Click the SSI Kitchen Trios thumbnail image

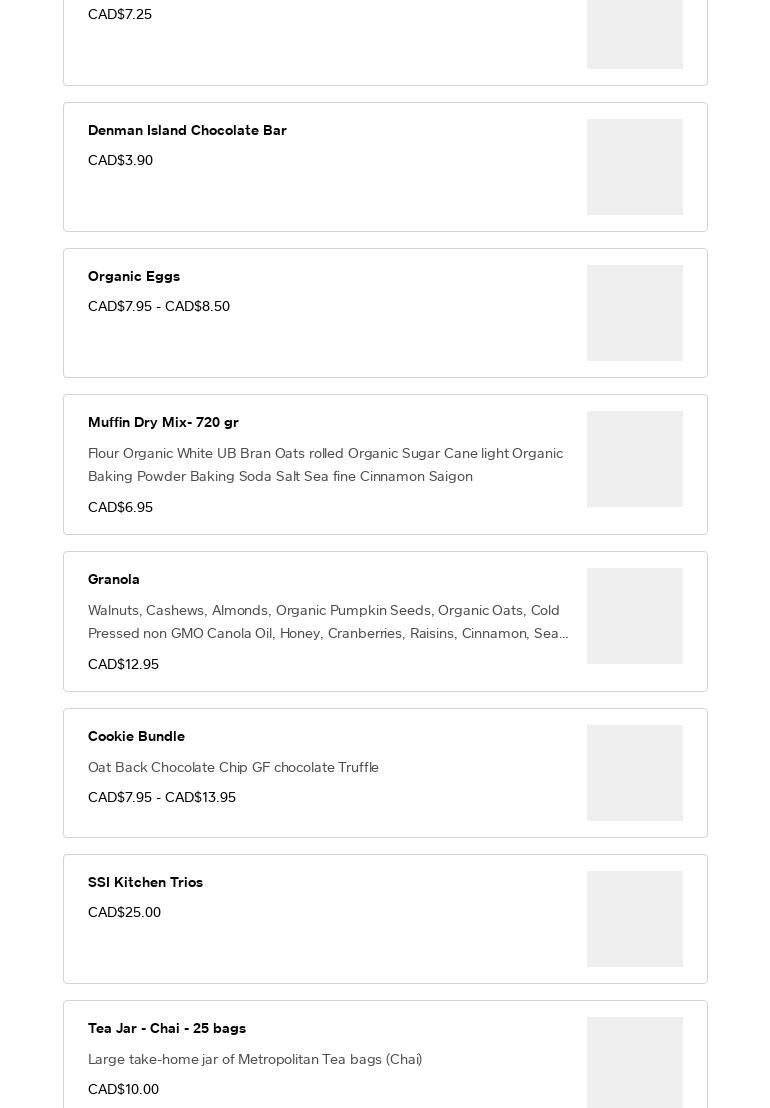pyautogui.click(x=634, y=919)
